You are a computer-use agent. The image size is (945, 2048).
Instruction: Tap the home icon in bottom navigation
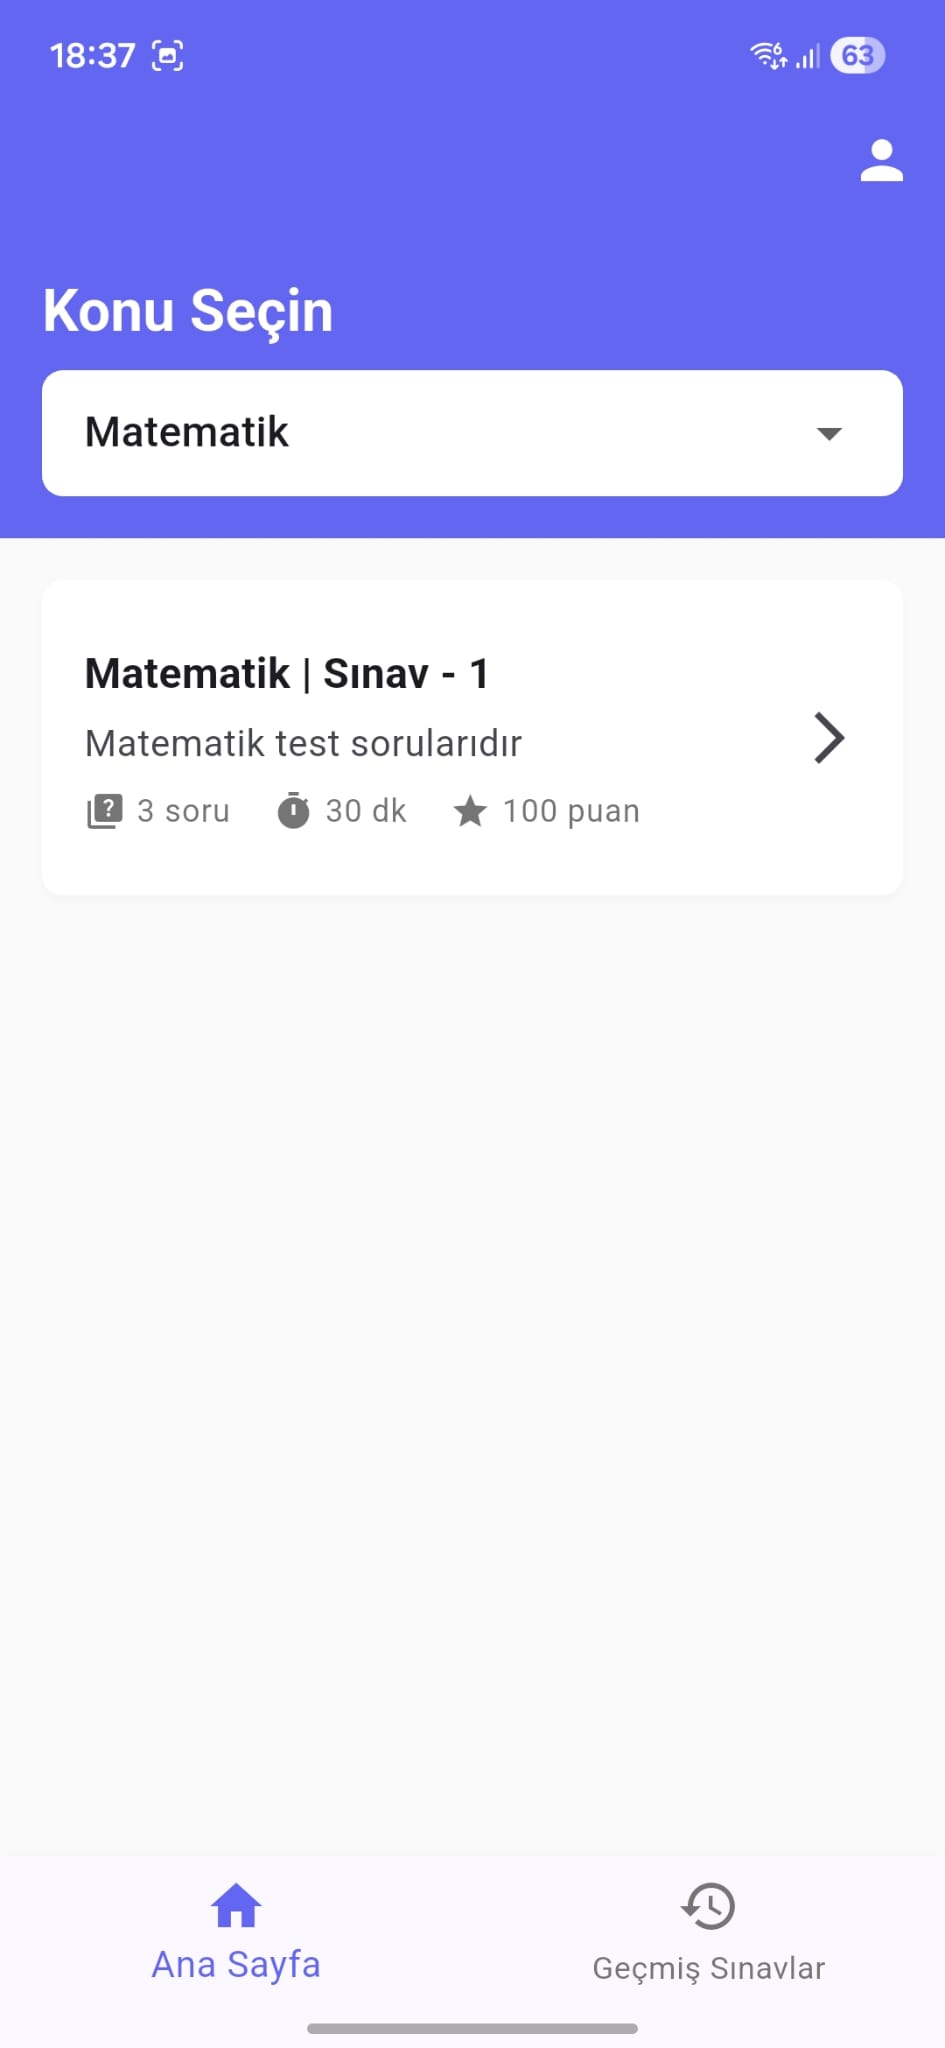tap(236, 1905)
